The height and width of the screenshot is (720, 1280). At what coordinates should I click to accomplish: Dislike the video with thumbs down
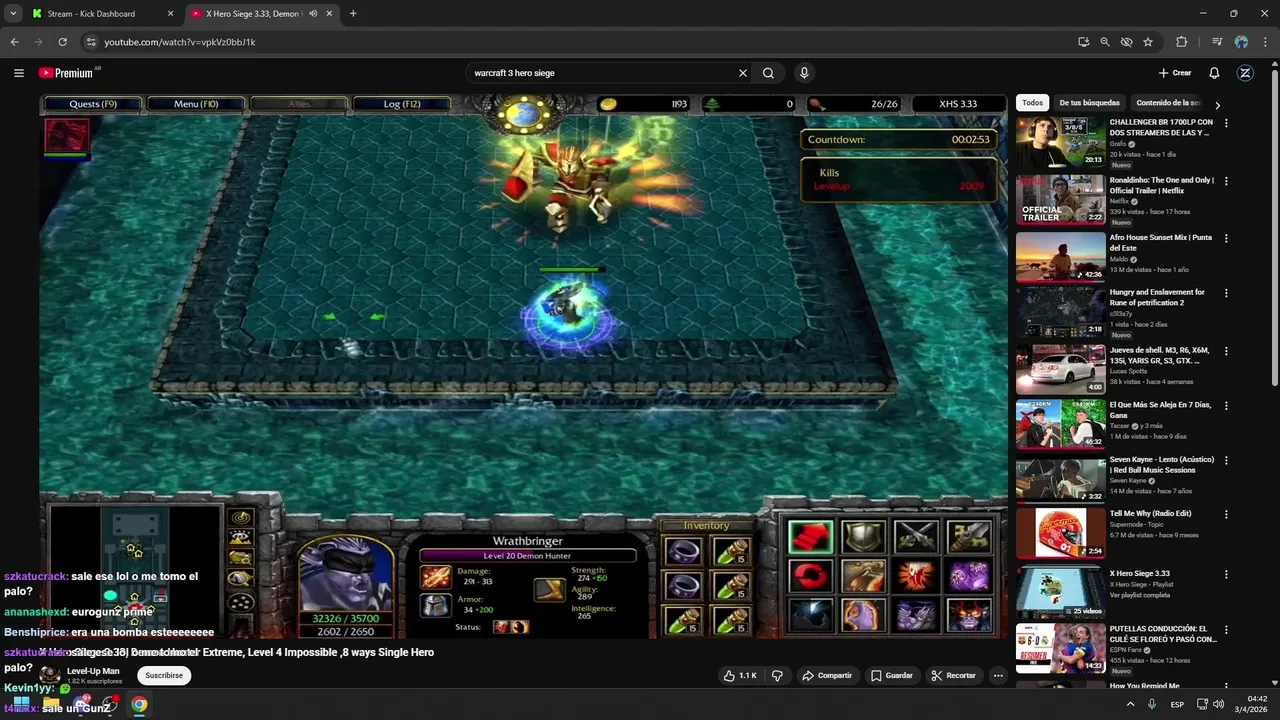coord(777,676)
